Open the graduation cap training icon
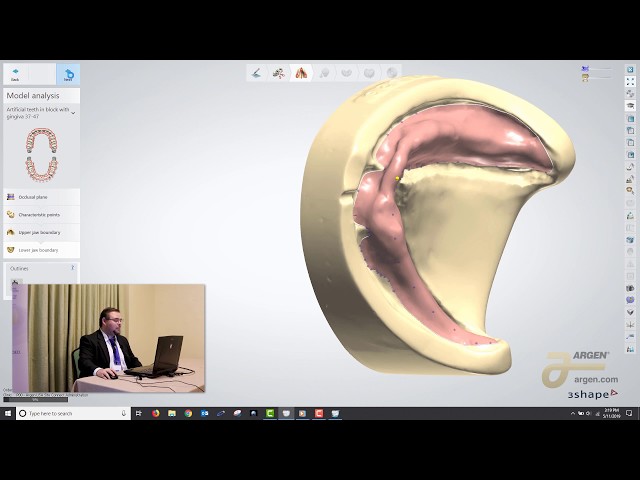This screenshot has height=480, width=640. click(630, 106)
